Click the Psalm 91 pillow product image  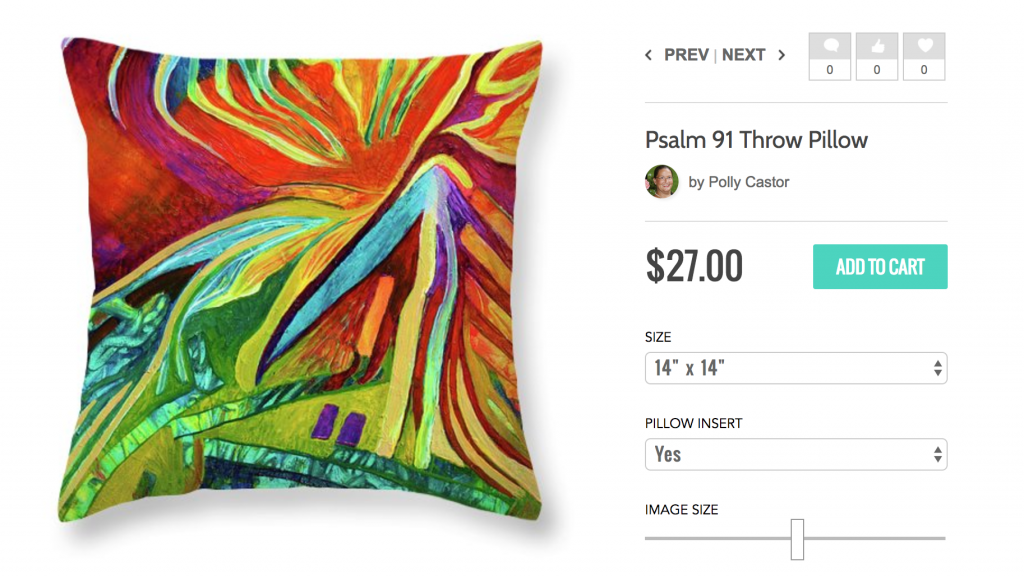(x=301, y=281)
